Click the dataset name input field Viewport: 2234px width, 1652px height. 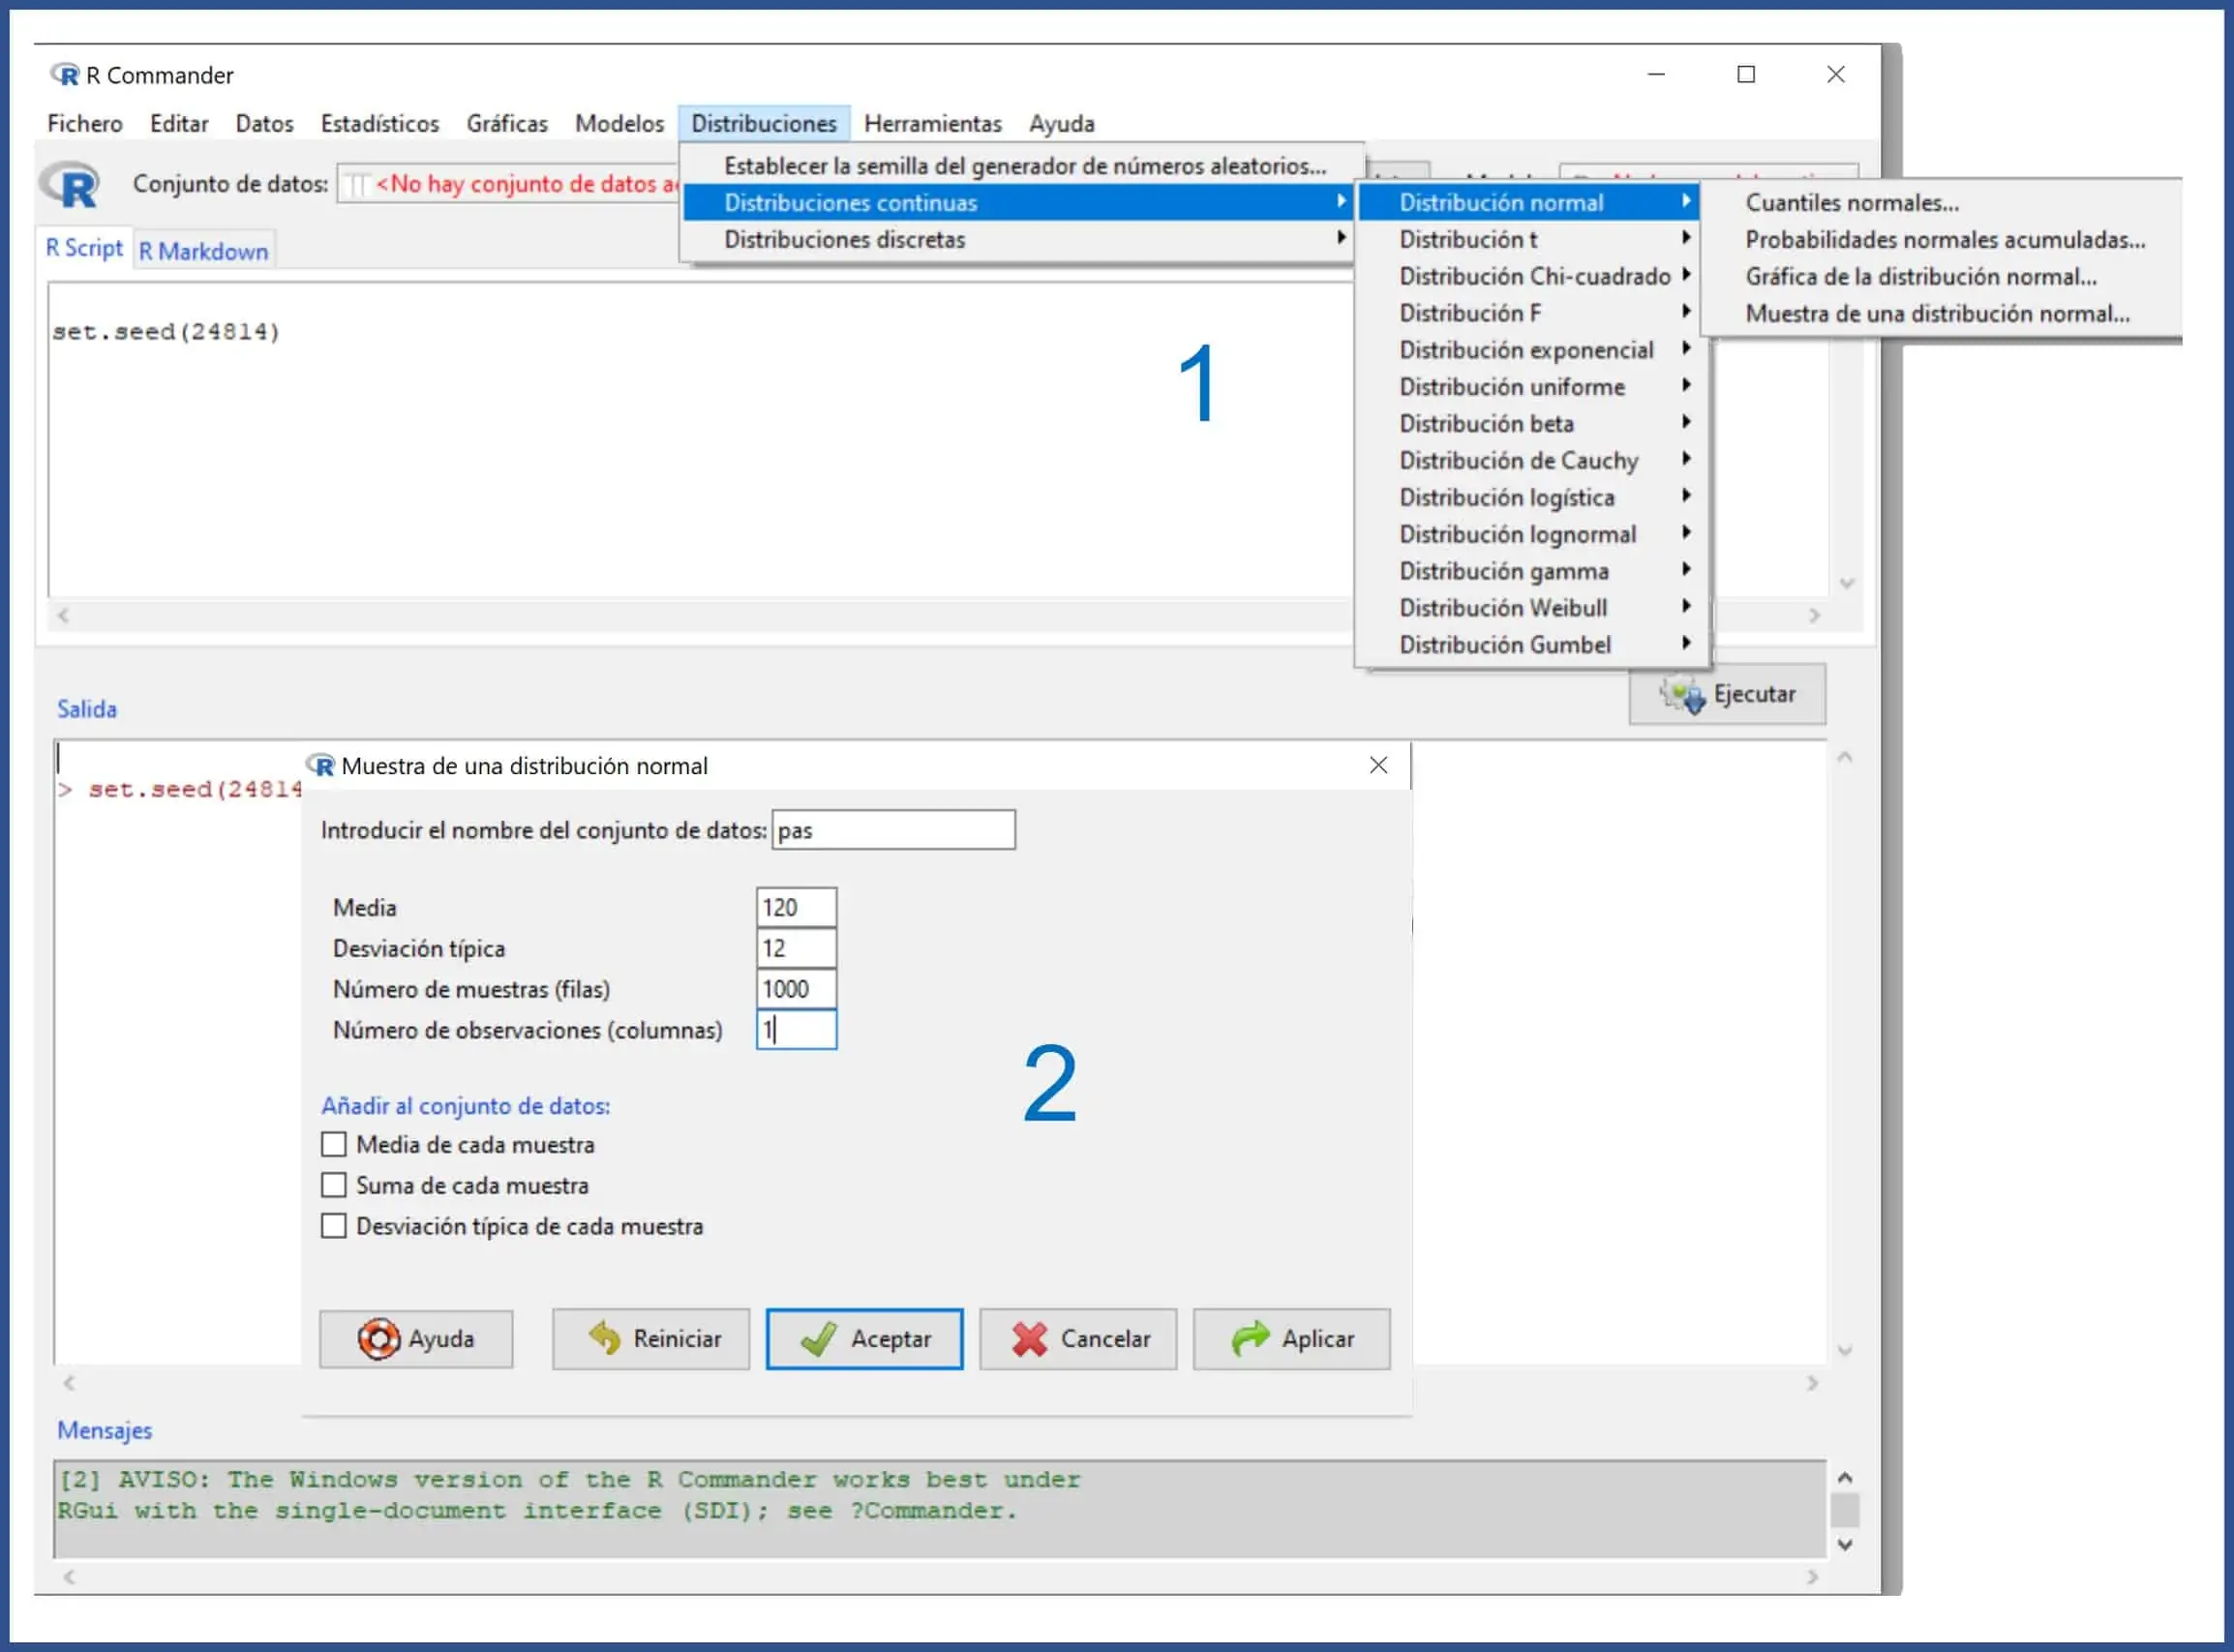click(893, 830)
